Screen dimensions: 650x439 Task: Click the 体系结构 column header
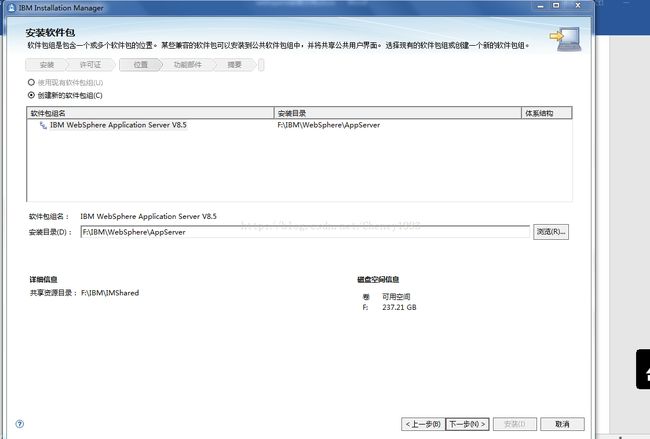click(x=547, y=113)
